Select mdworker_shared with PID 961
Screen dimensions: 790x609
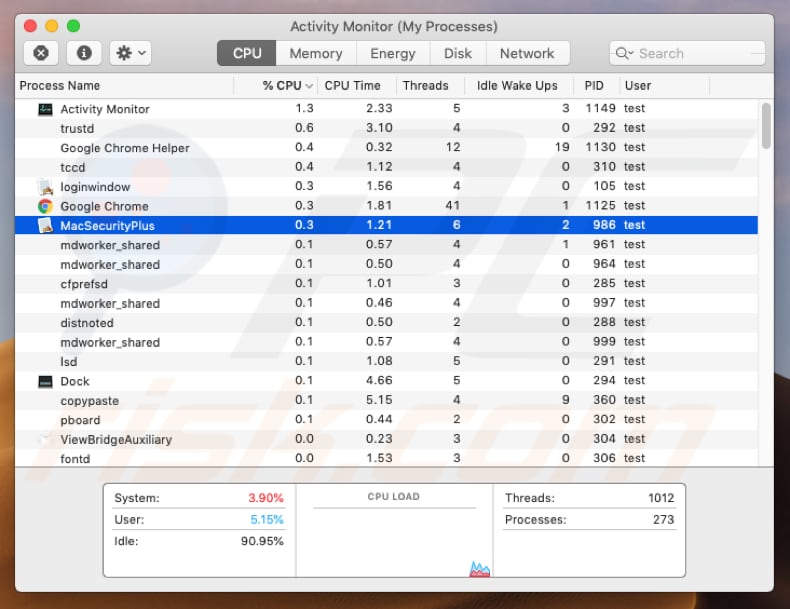(386, 245)
